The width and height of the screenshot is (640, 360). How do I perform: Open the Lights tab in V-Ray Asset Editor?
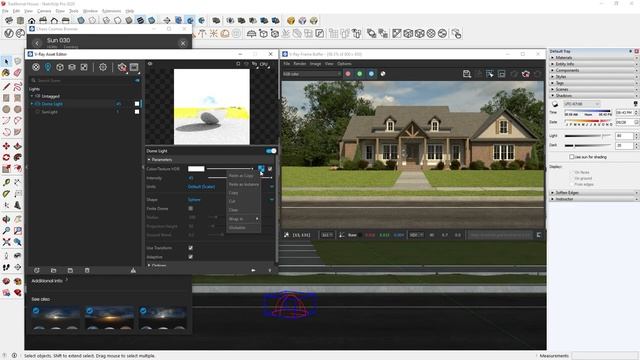click(48, 67)
